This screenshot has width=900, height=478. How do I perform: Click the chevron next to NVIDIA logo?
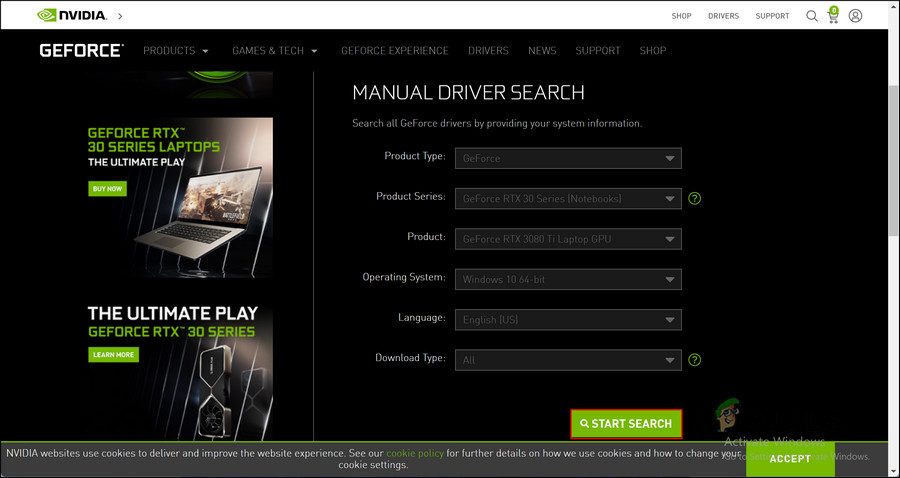(120, 16)
